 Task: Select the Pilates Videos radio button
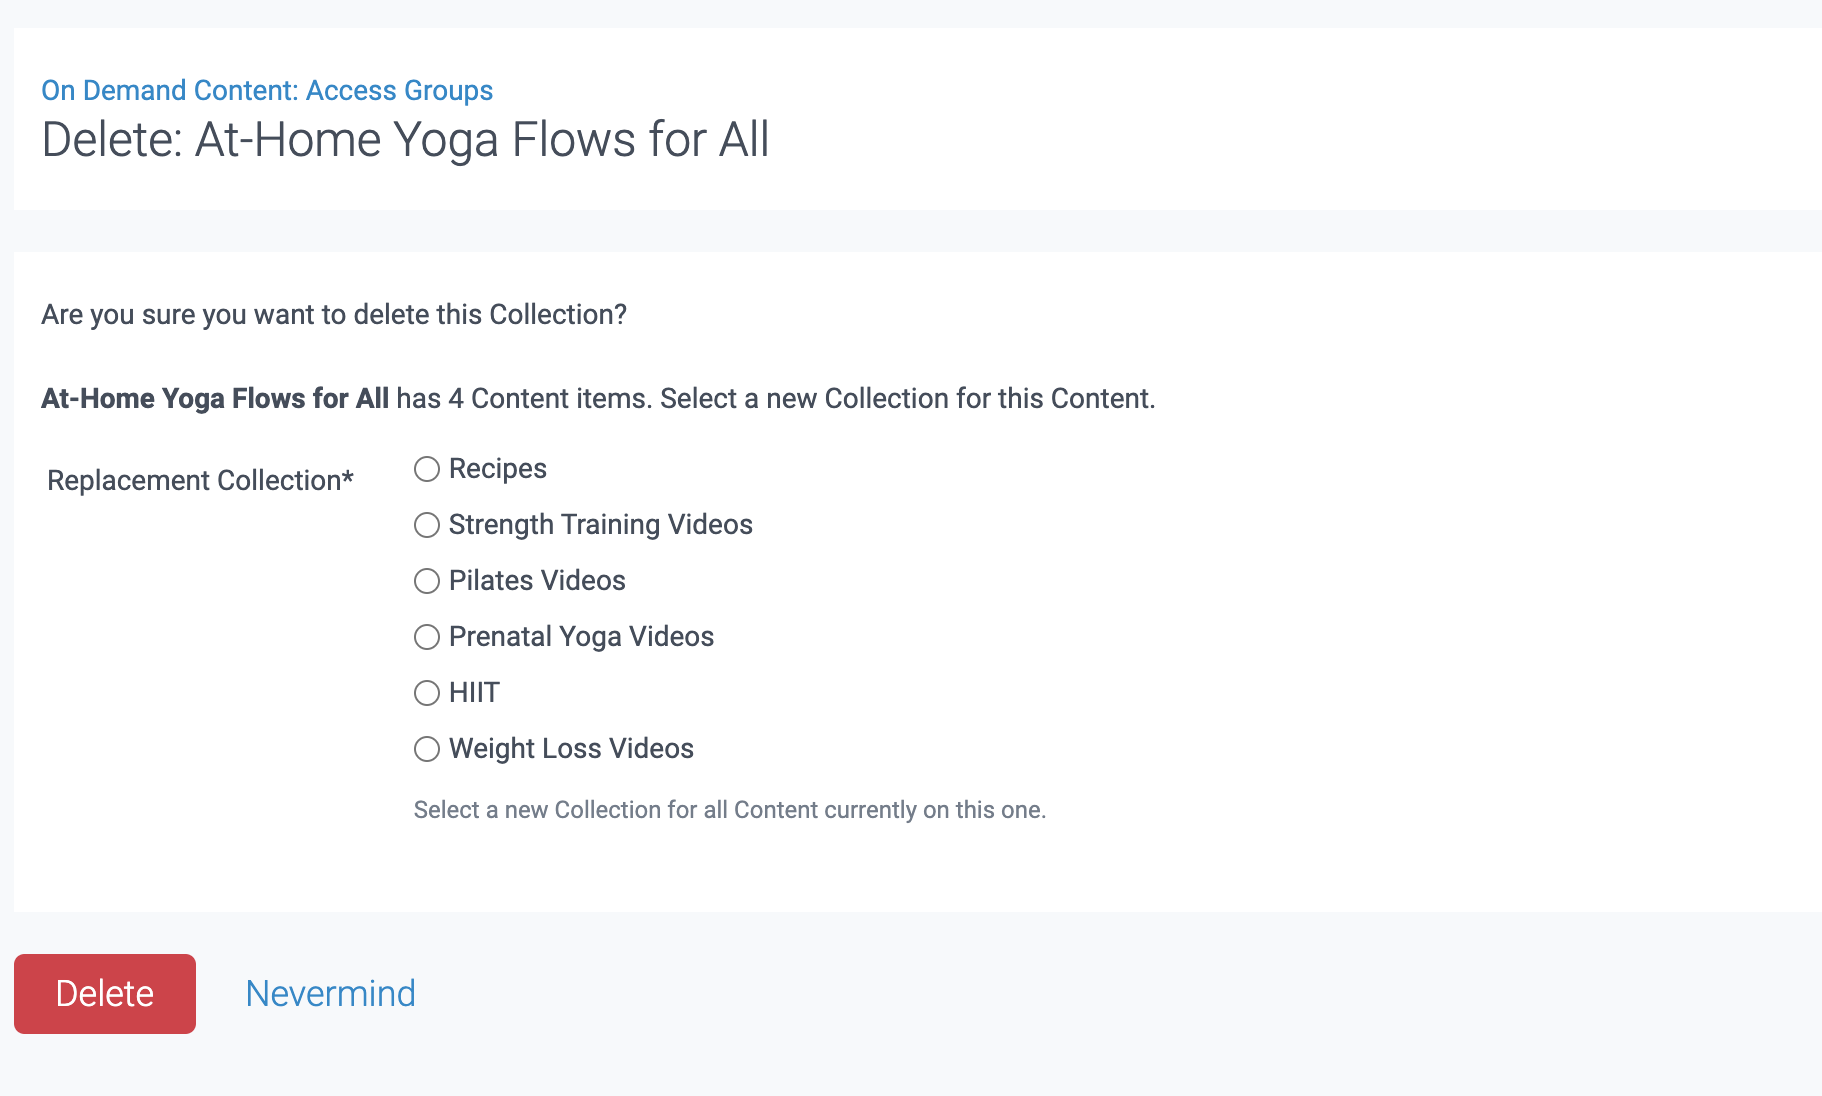tap(427, 581)
